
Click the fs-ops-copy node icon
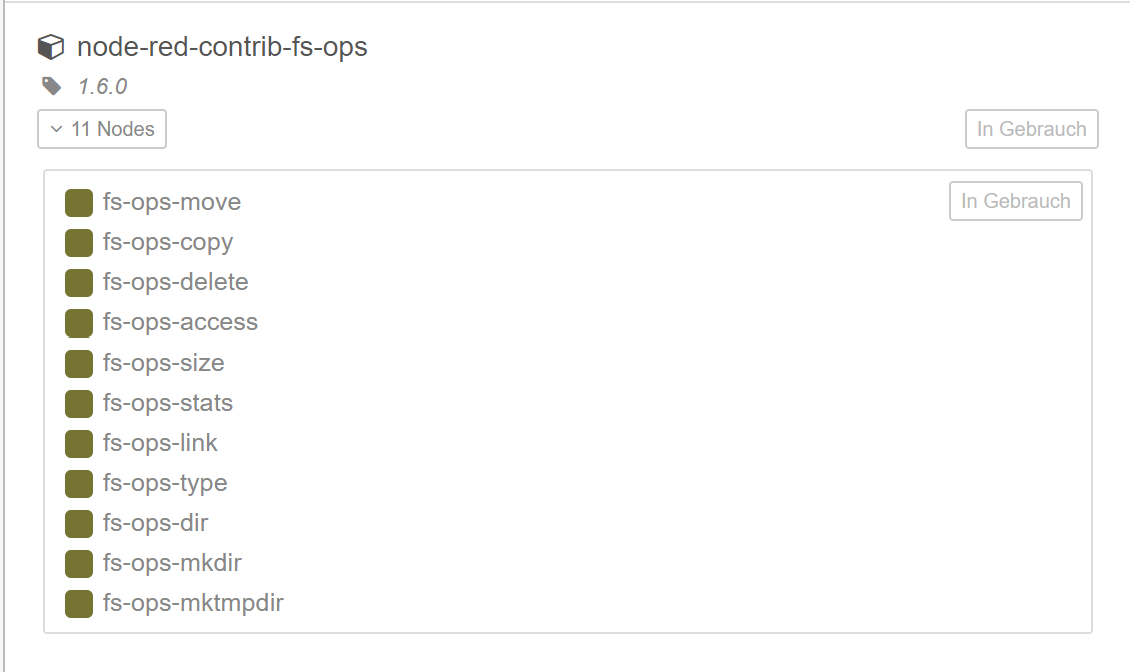point(79,243)
